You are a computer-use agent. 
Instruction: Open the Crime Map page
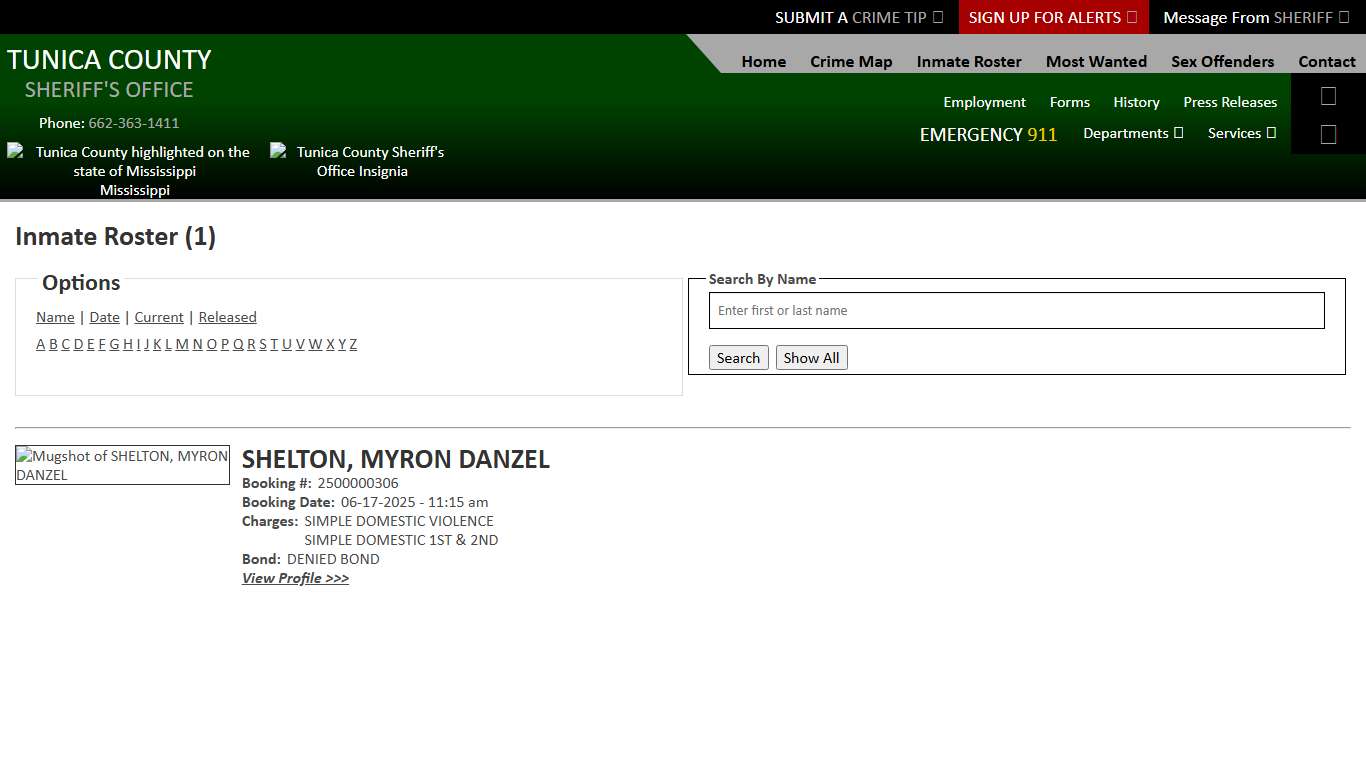(851, 61)
